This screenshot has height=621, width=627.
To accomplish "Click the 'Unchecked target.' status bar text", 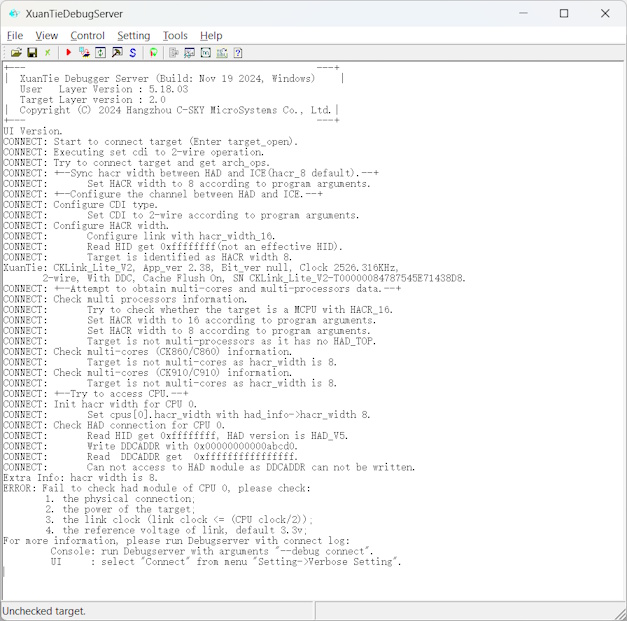I will click(x=44, y=610).
